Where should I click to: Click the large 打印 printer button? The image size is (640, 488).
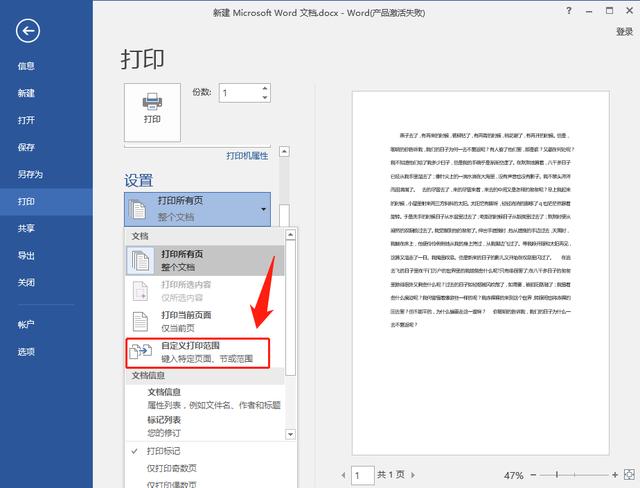tap(152, 112)
